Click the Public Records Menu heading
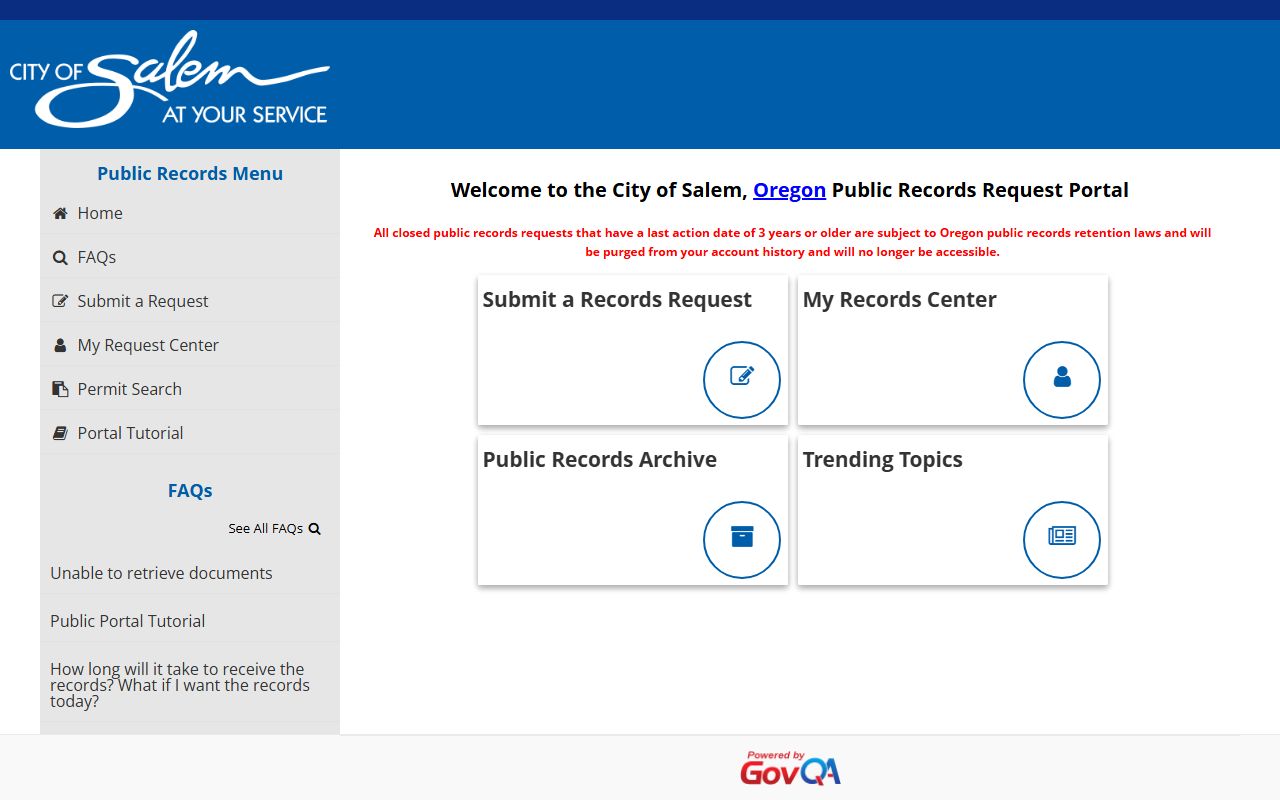 190,173
